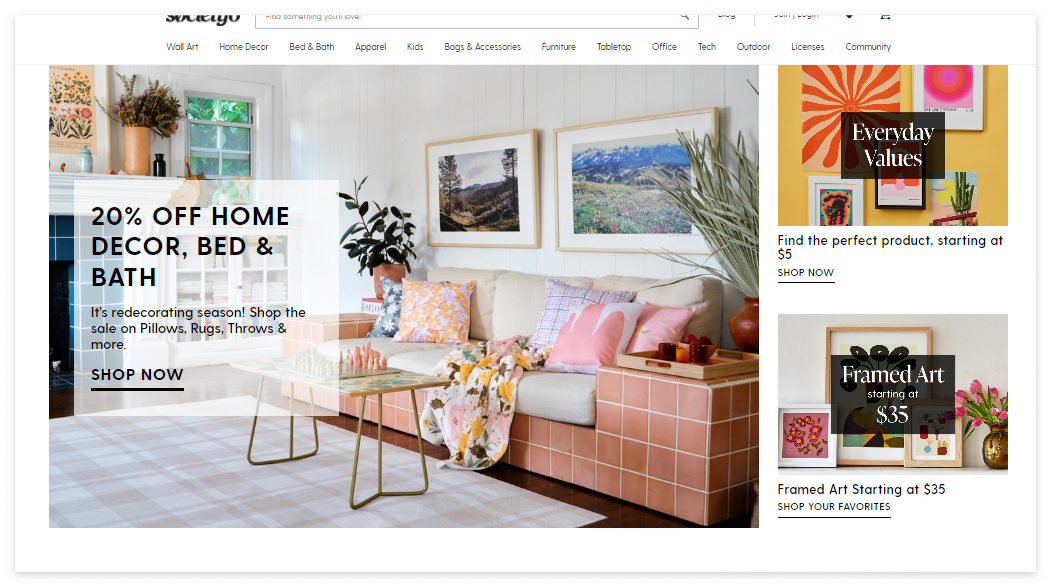Open the Furniture menu
Screen dimensions: 1051x587
tap(558, 47)
